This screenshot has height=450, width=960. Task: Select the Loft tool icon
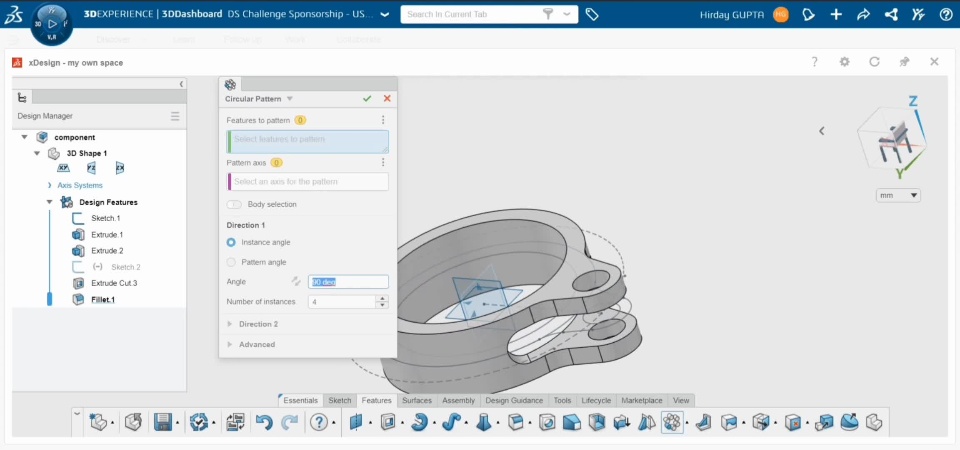484,422
